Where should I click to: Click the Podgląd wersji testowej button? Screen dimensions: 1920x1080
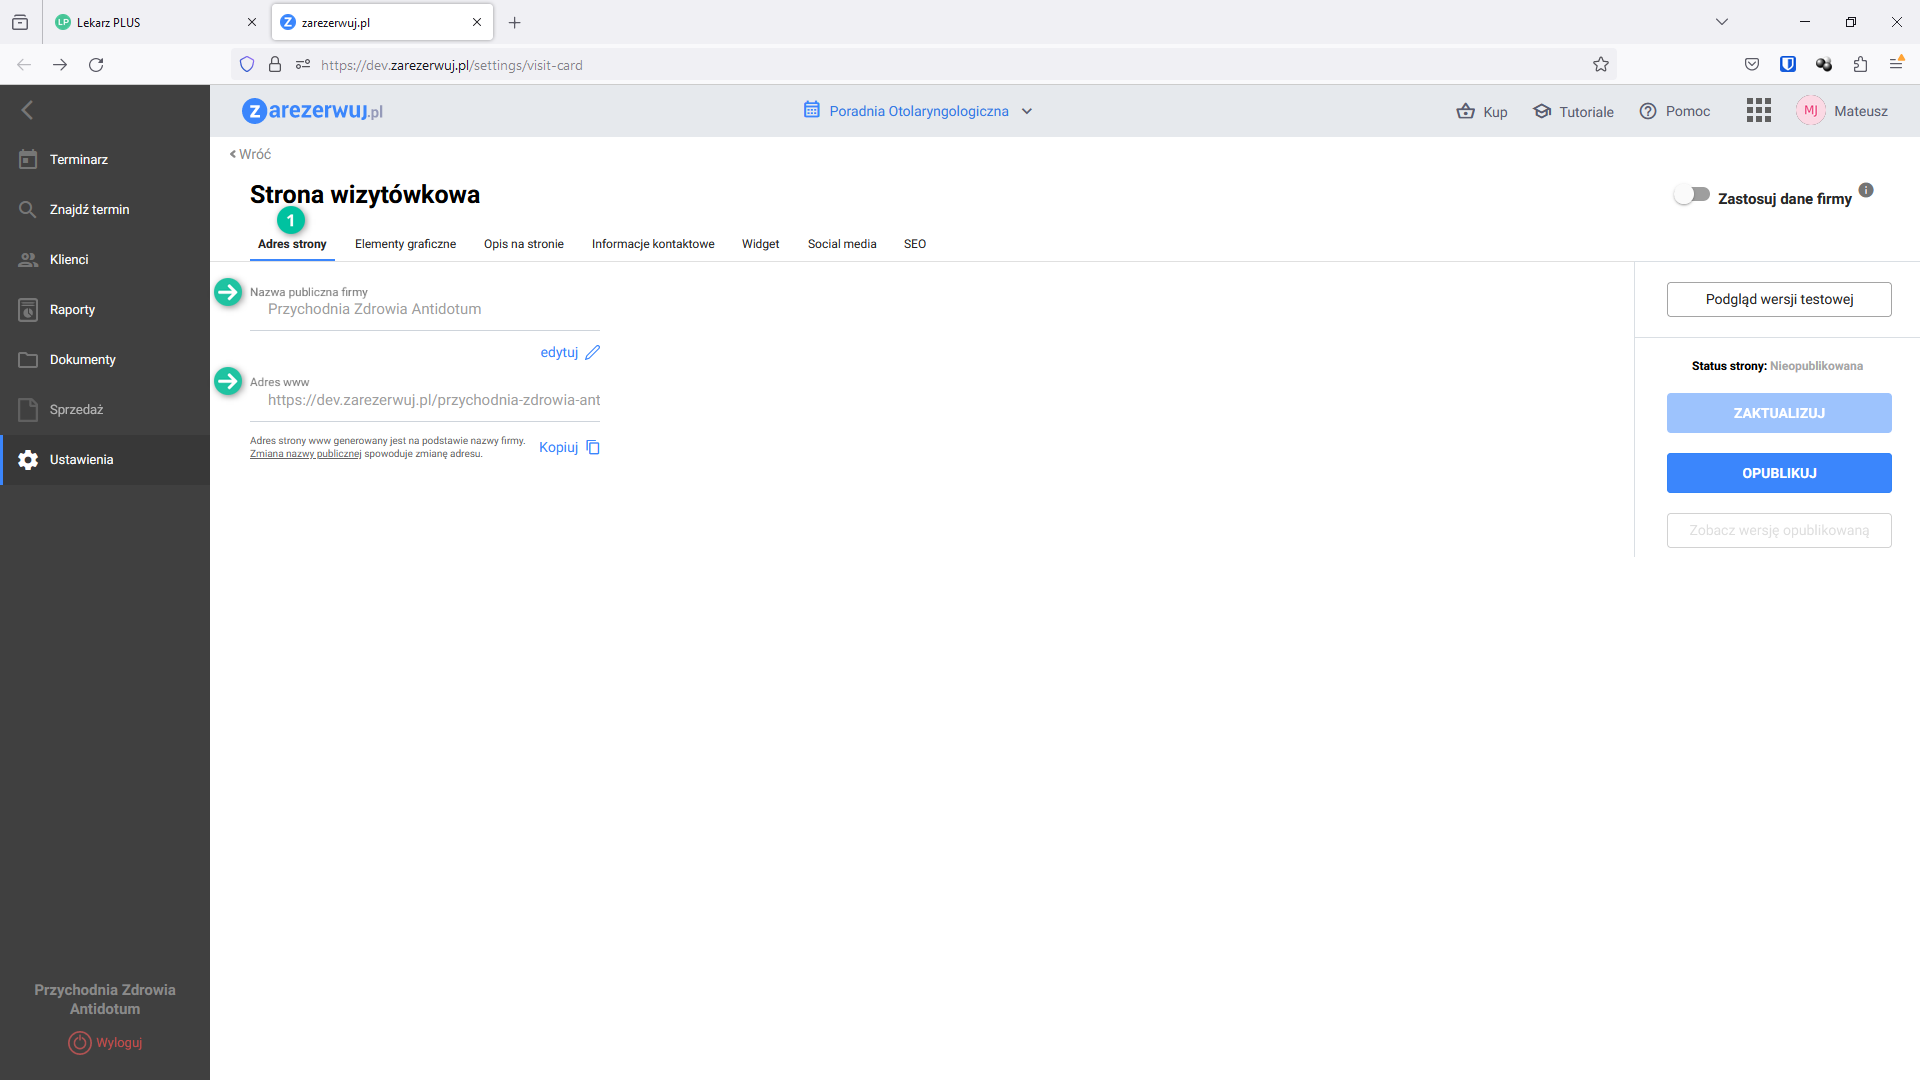click(x=1779, y=299)
